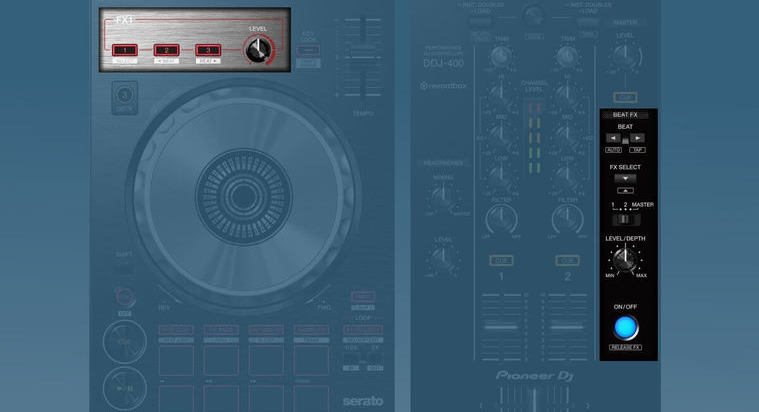Viewport: 759px width, 412px height.
Task: Click the deck play/pause button
Action: (124, 389)
